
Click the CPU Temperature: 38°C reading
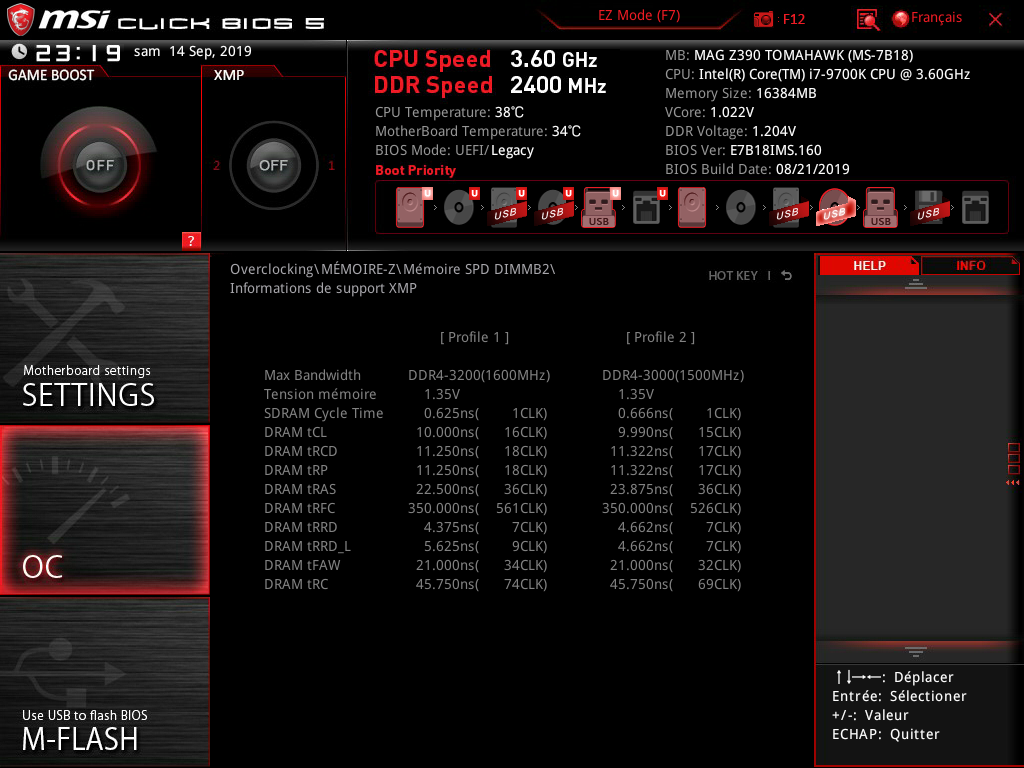coord(449,112)
